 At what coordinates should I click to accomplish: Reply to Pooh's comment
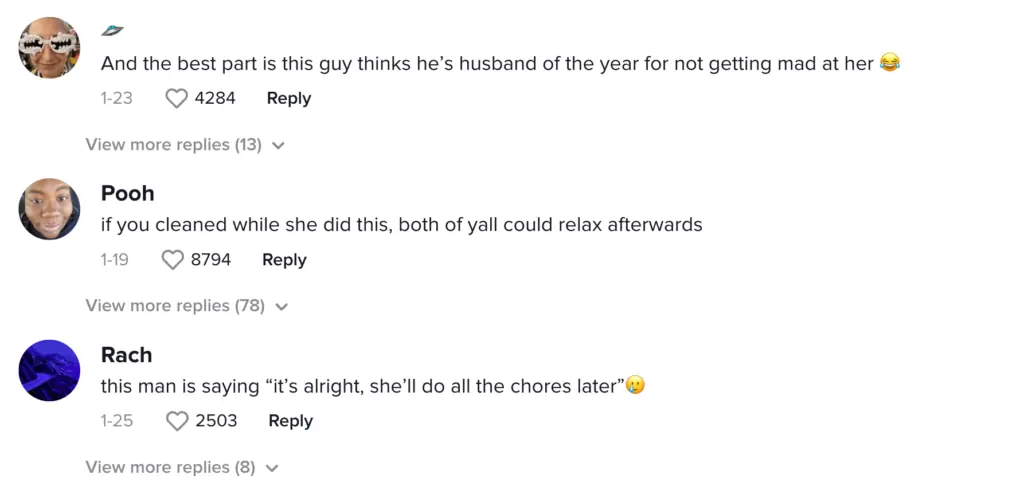click(284, 260)
